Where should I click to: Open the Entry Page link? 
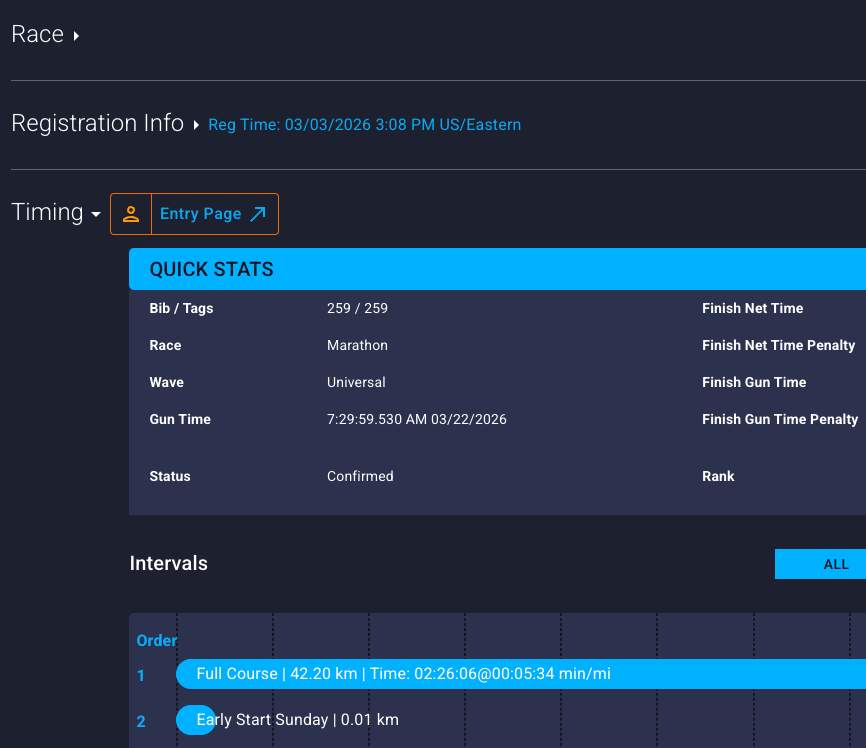pos(201,214)
